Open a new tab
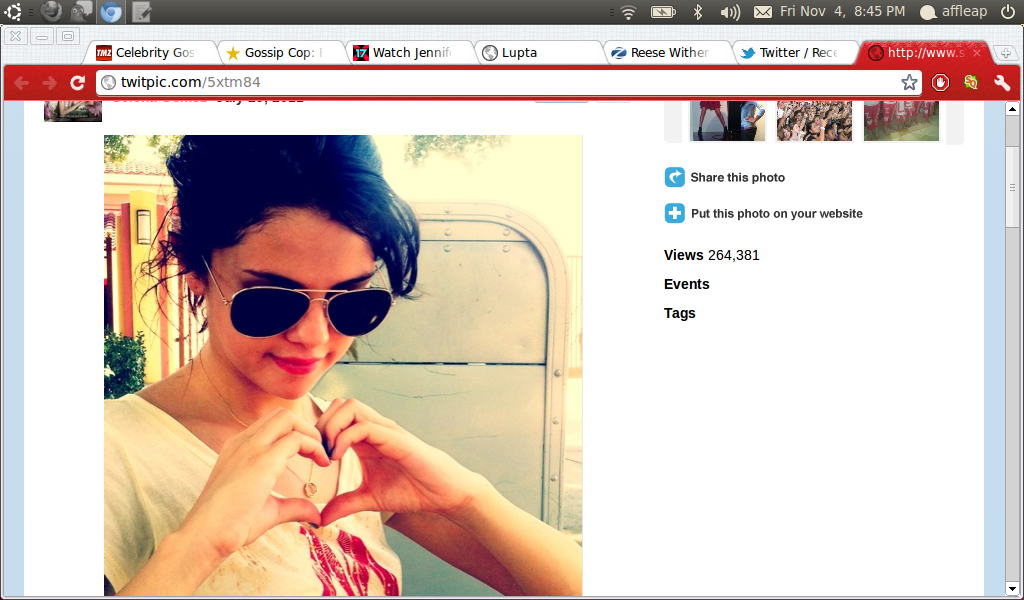Screen dimensions: 1024x600 [1006, 54]
